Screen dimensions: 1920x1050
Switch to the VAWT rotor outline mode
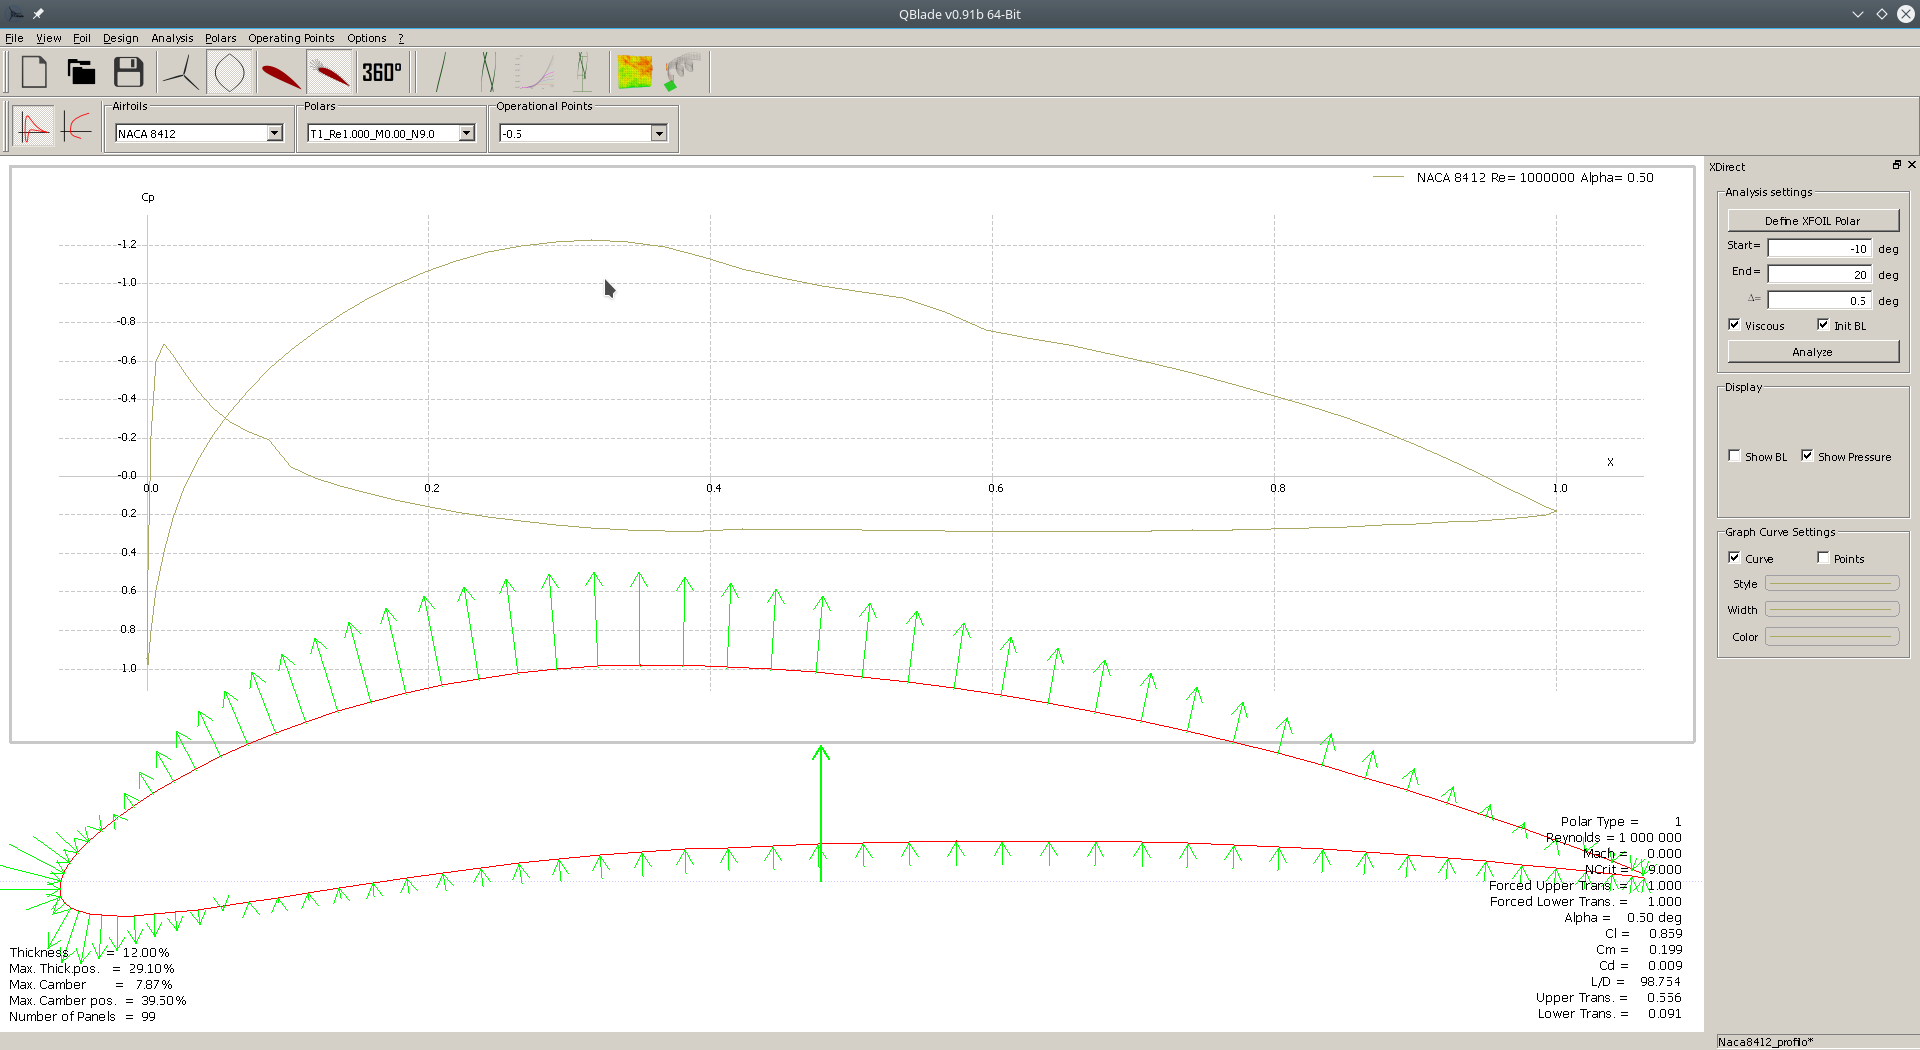coord(229,72)
